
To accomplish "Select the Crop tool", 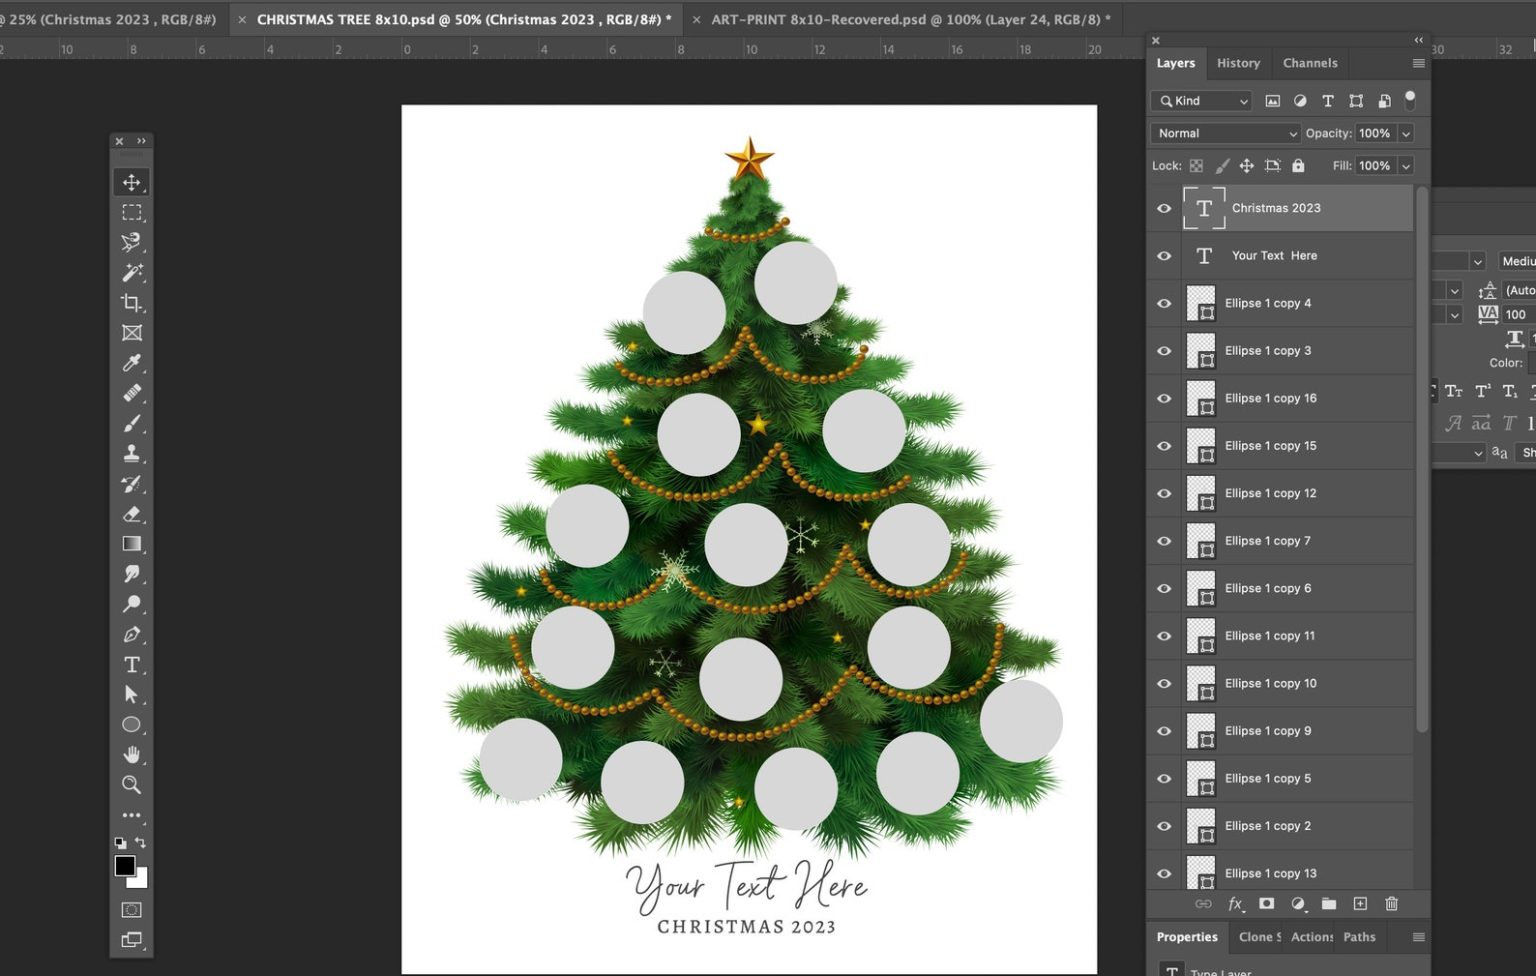I will (x=131, y=303).
